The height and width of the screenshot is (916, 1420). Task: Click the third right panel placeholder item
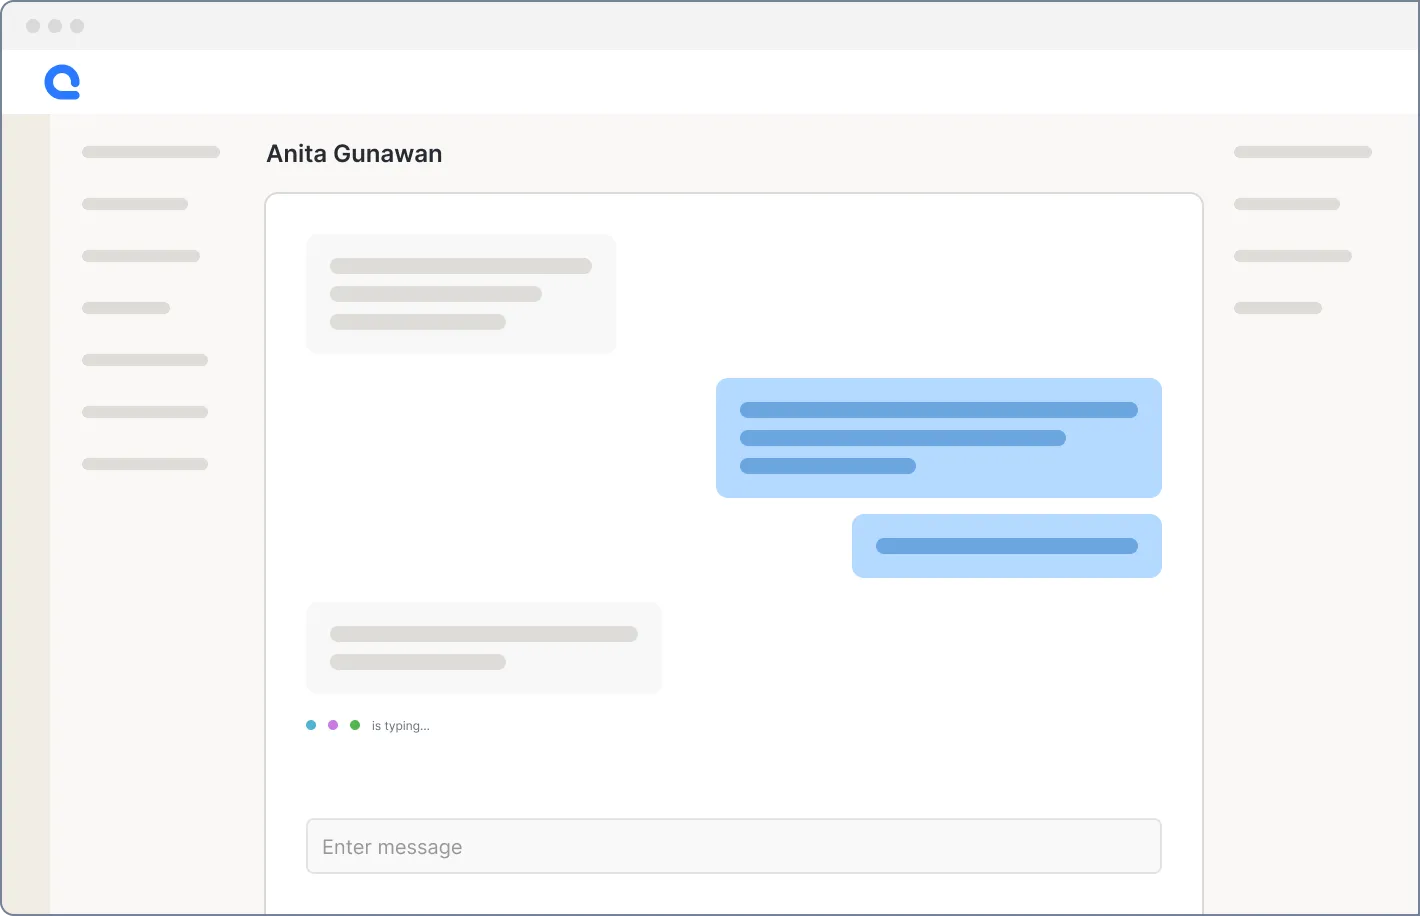coord(1293,256)
